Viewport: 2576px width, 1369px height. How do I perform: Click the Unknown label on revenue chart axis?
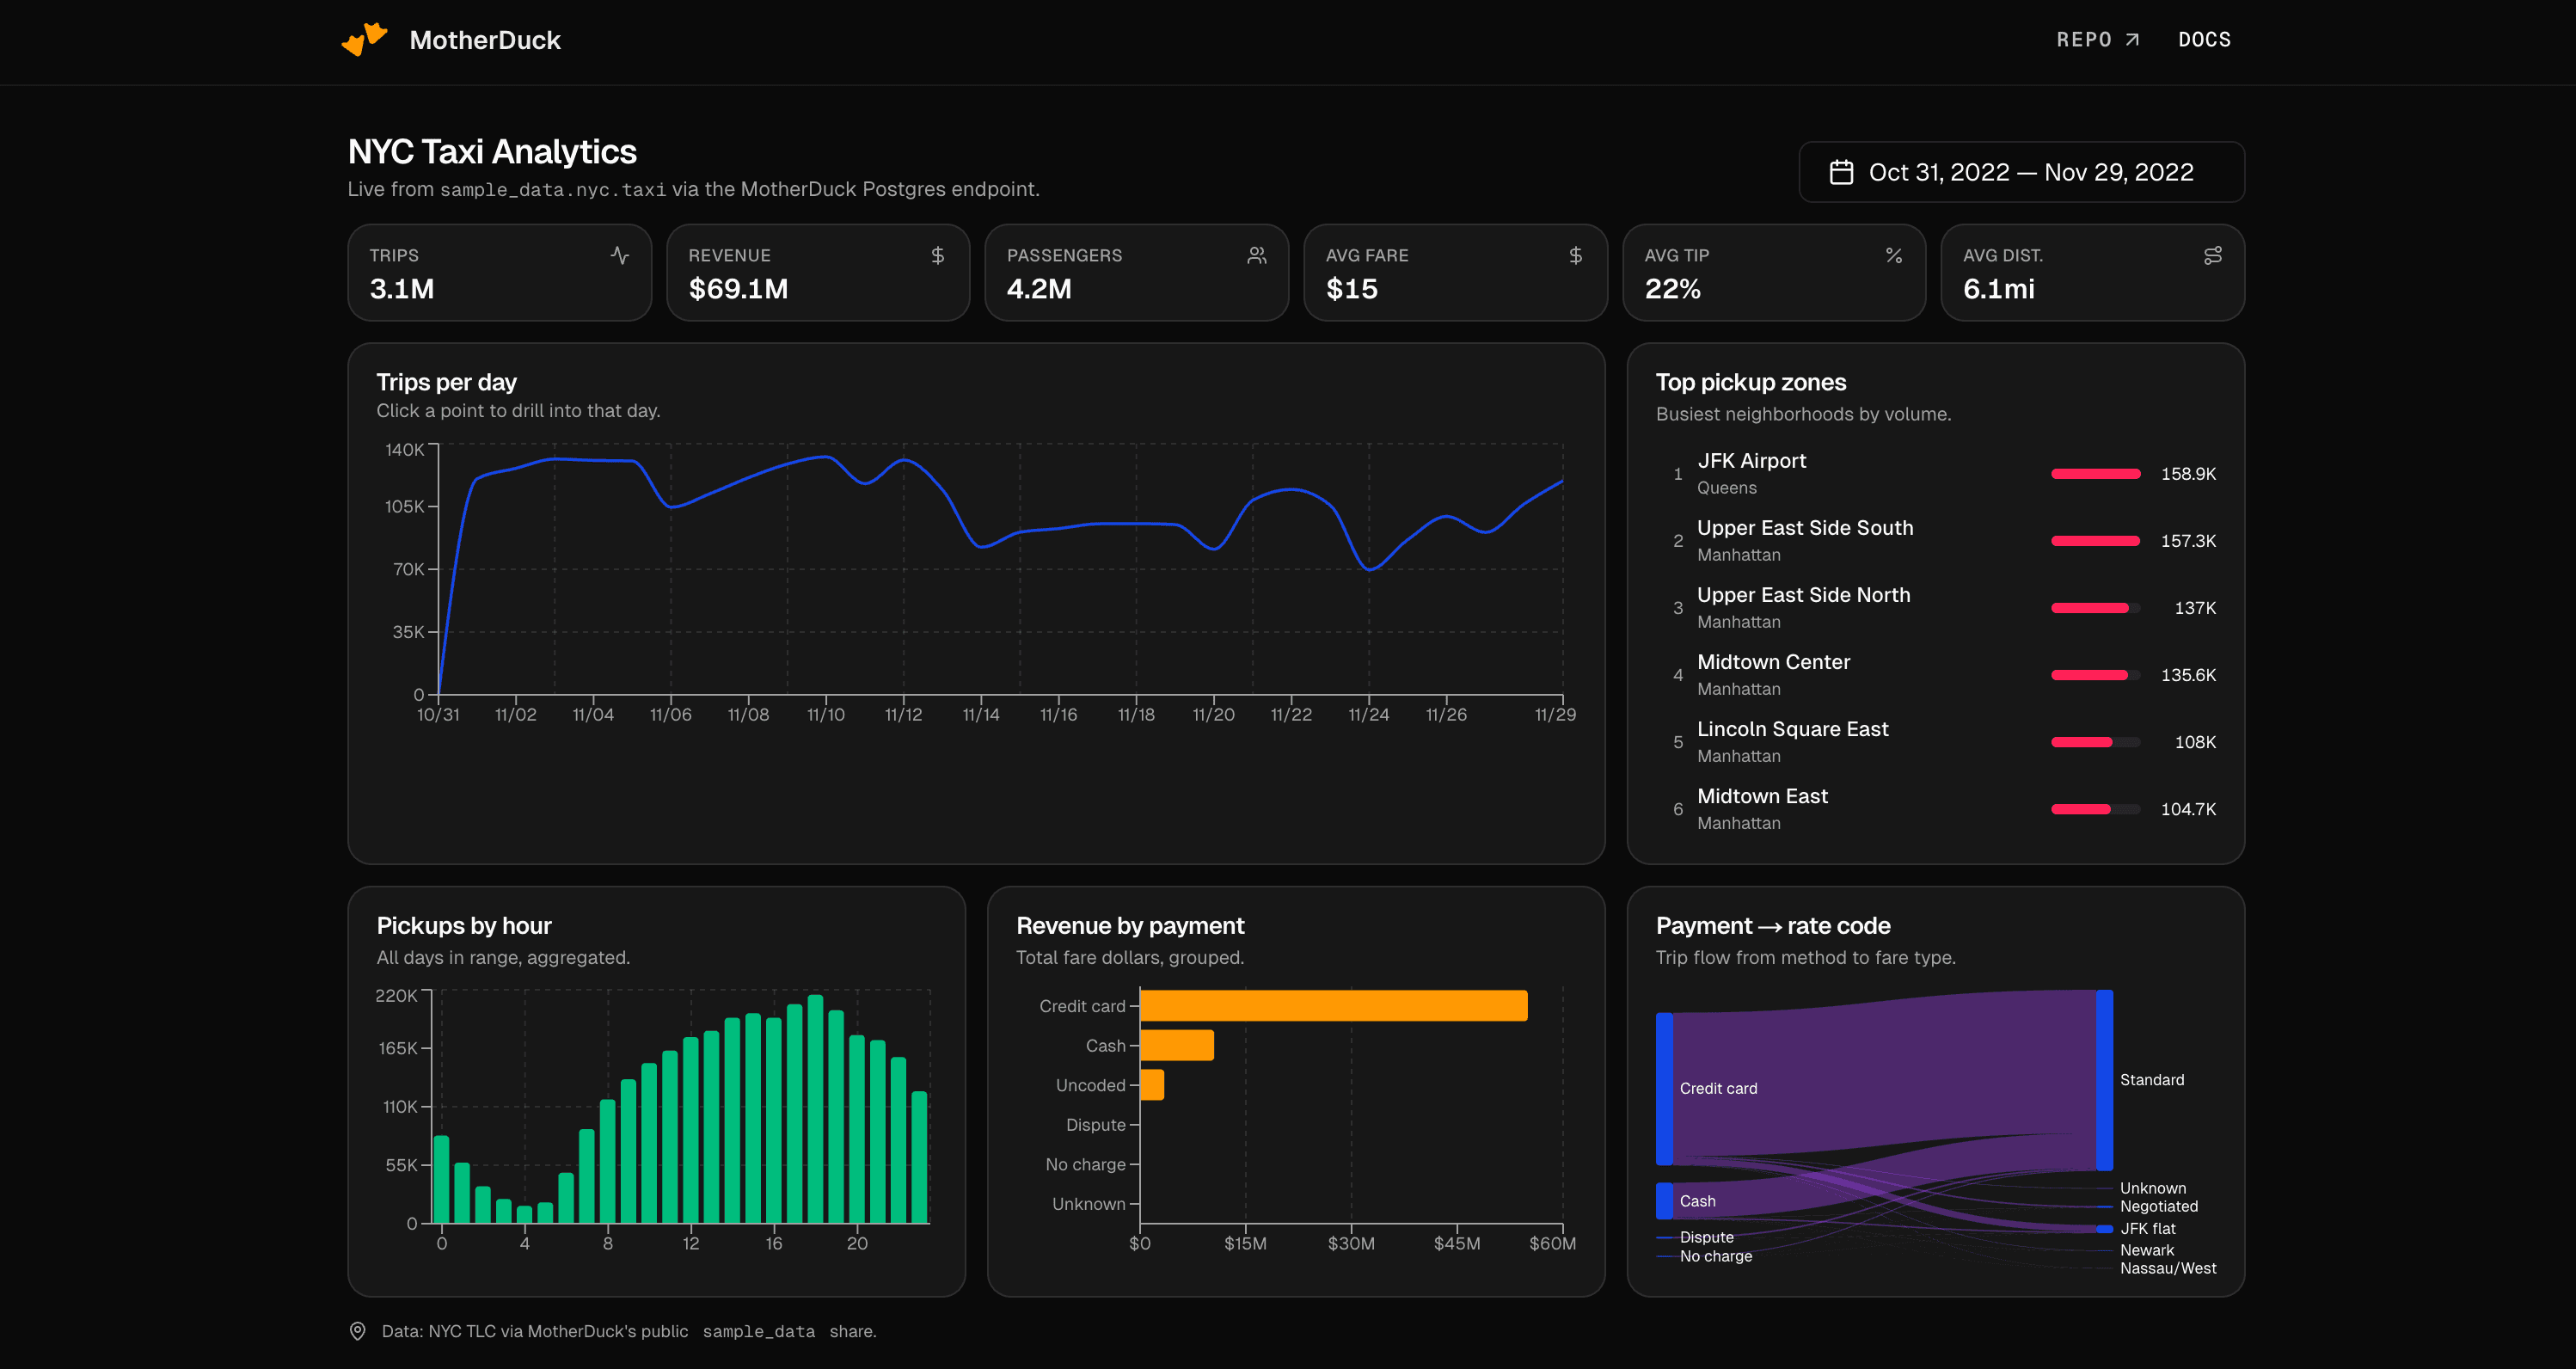pos(1088,1204)
